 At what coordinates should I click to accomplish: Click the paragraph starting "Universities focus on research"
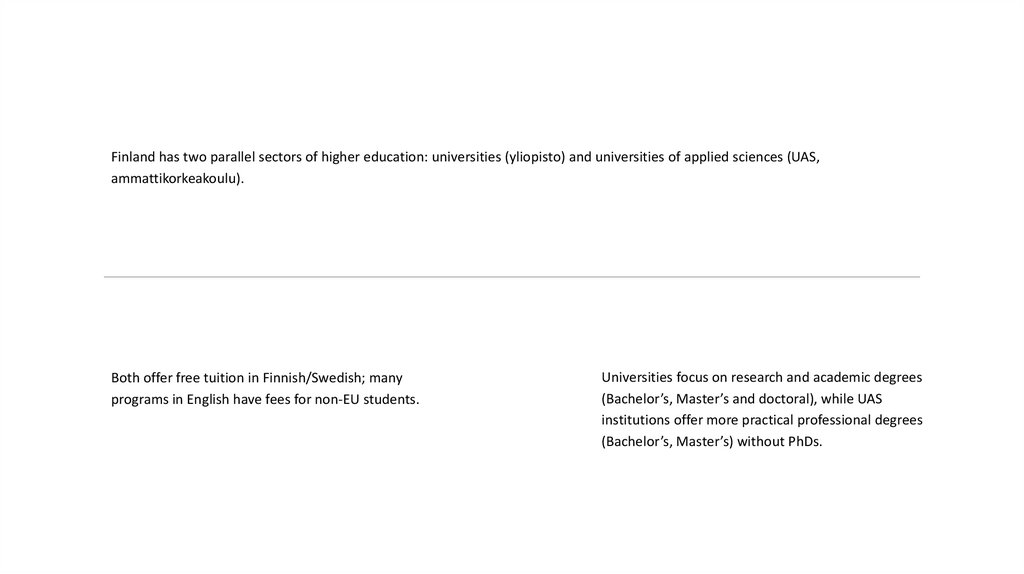tap(762, 409)
